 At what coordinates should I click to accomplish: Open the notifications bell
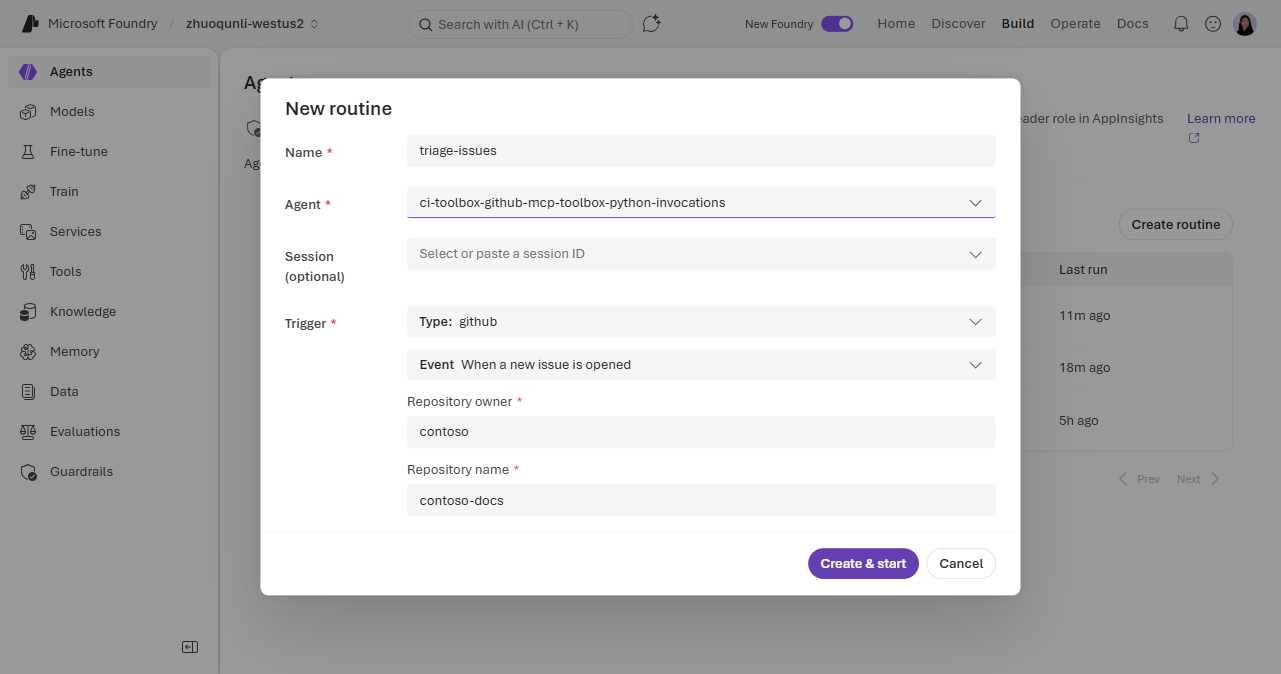[x=1181, y=24]
